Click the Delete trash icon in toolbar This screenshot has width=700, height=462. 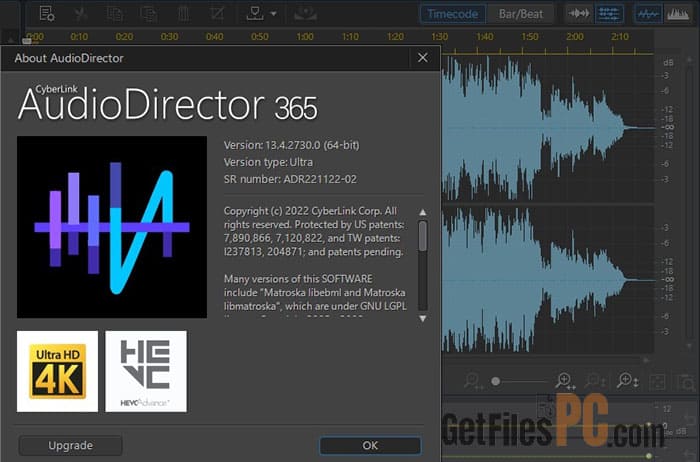tap(183, 14)
